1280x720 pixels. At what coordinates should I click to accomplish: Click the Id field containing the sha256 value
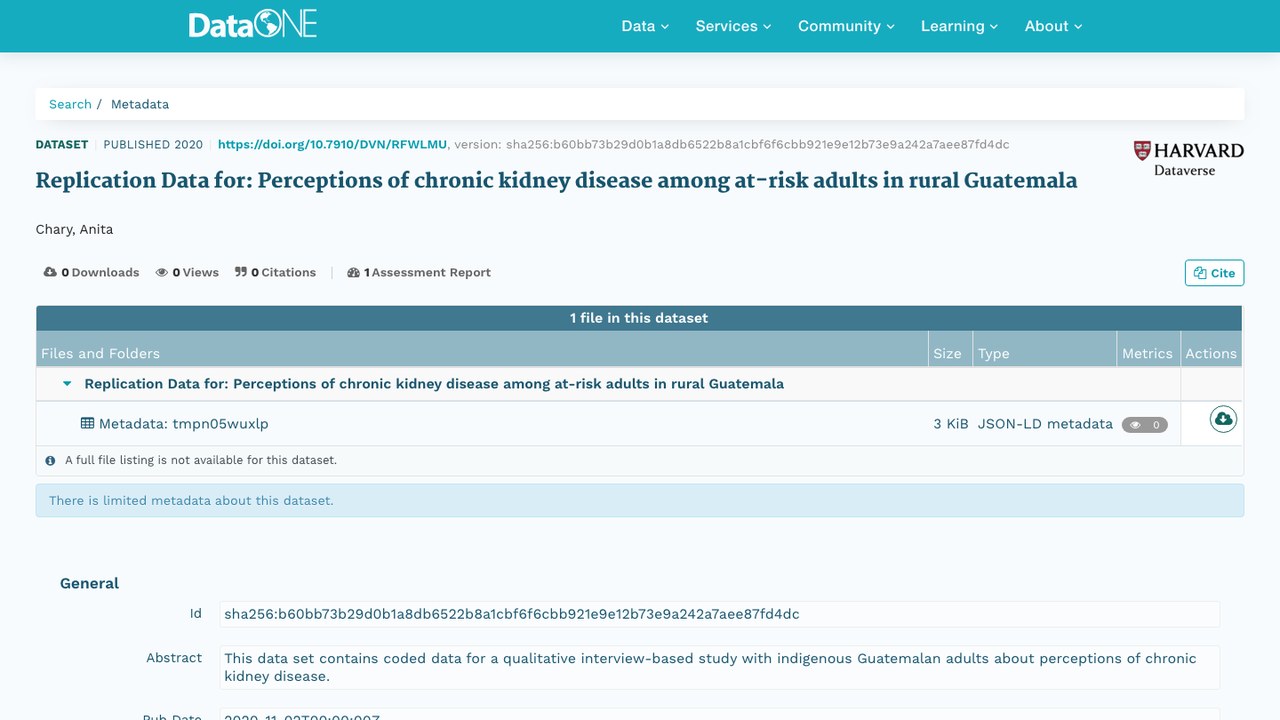[x=720, y=614]
